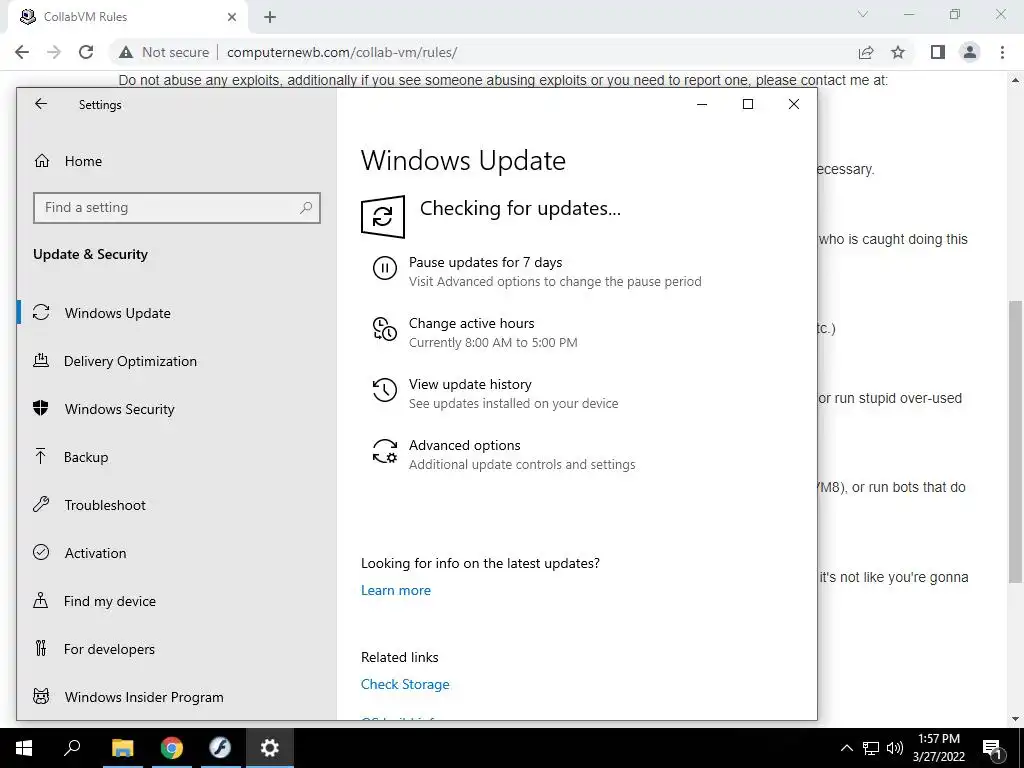
Task: Click the Find my device person icon
Action: click(40, 600)
